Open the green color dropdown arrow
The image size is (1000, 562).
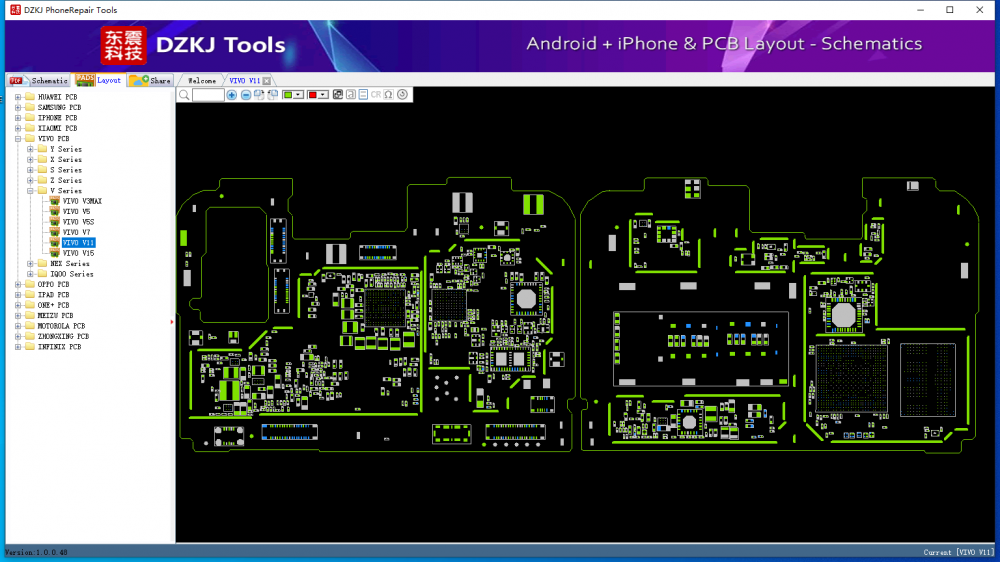pos(298,95)
